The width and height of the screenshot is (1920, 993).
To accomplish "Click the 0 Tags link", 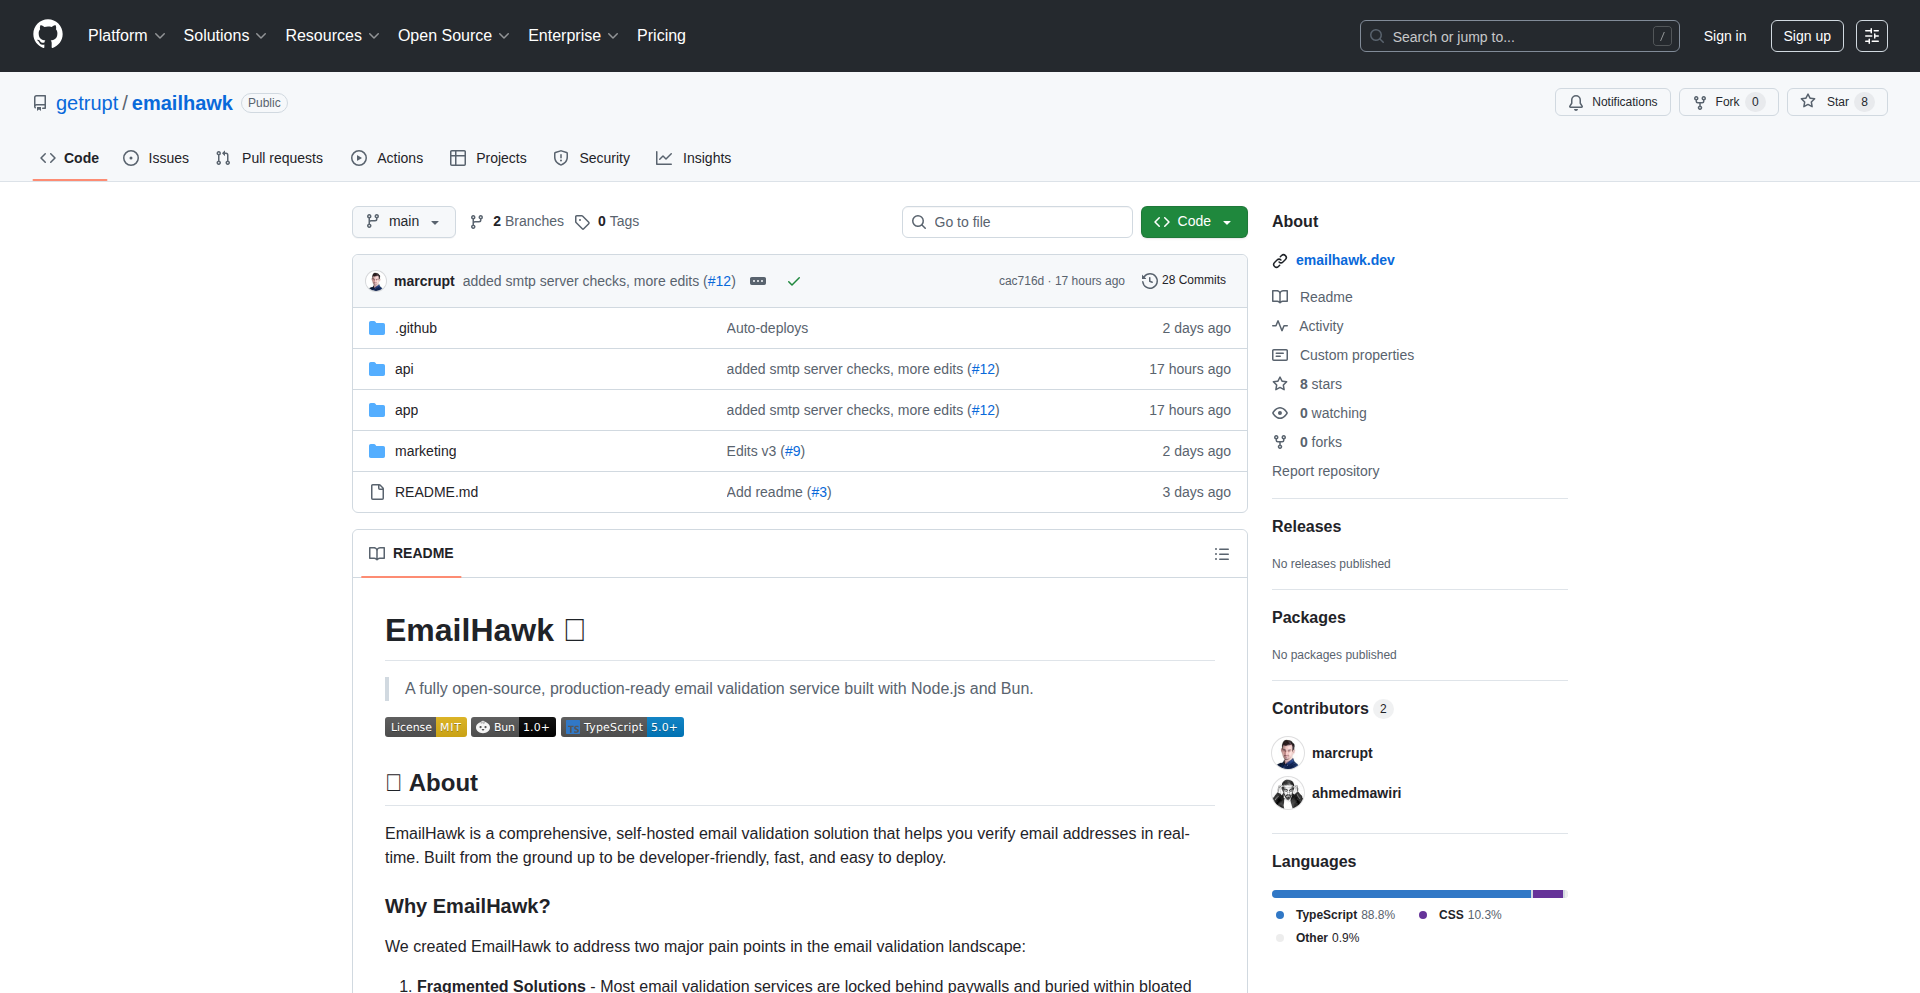I will point(607,222).
